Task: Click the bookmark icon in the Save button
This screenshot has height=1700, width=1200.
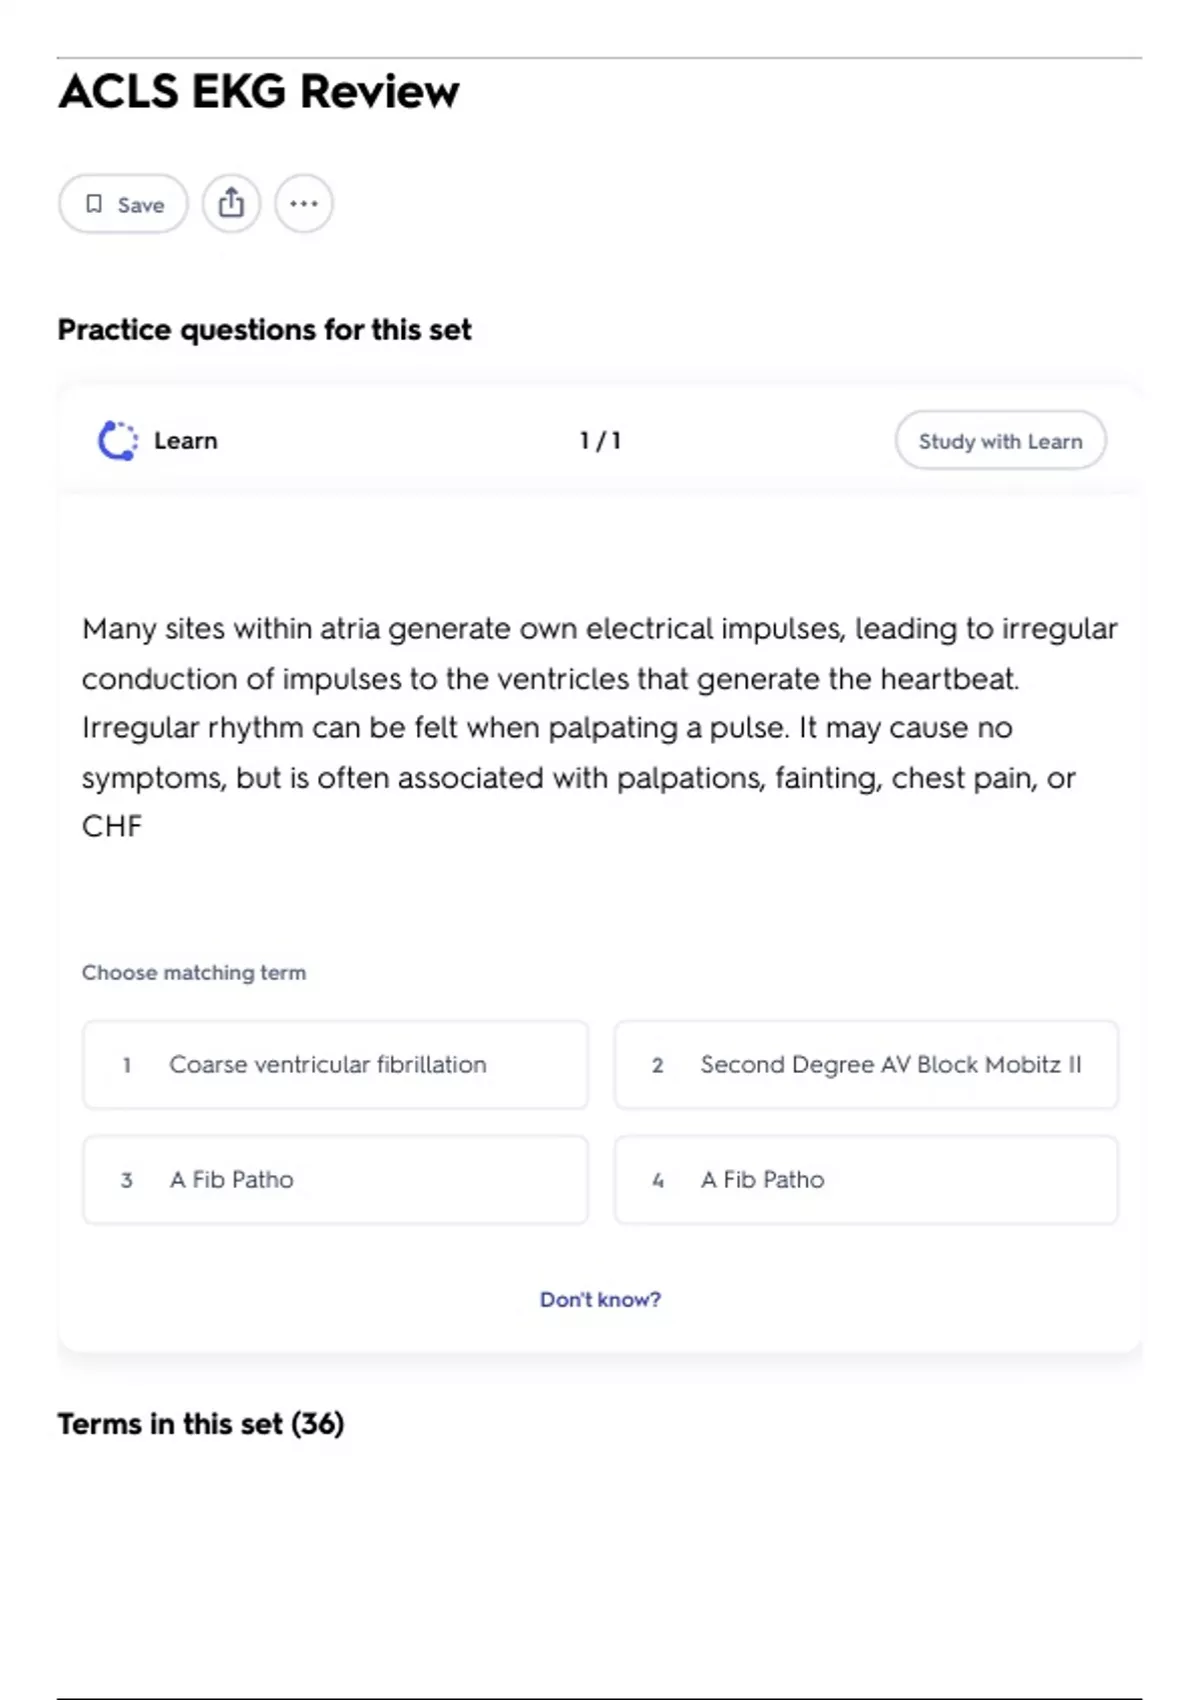Action: tap(94, 204)
